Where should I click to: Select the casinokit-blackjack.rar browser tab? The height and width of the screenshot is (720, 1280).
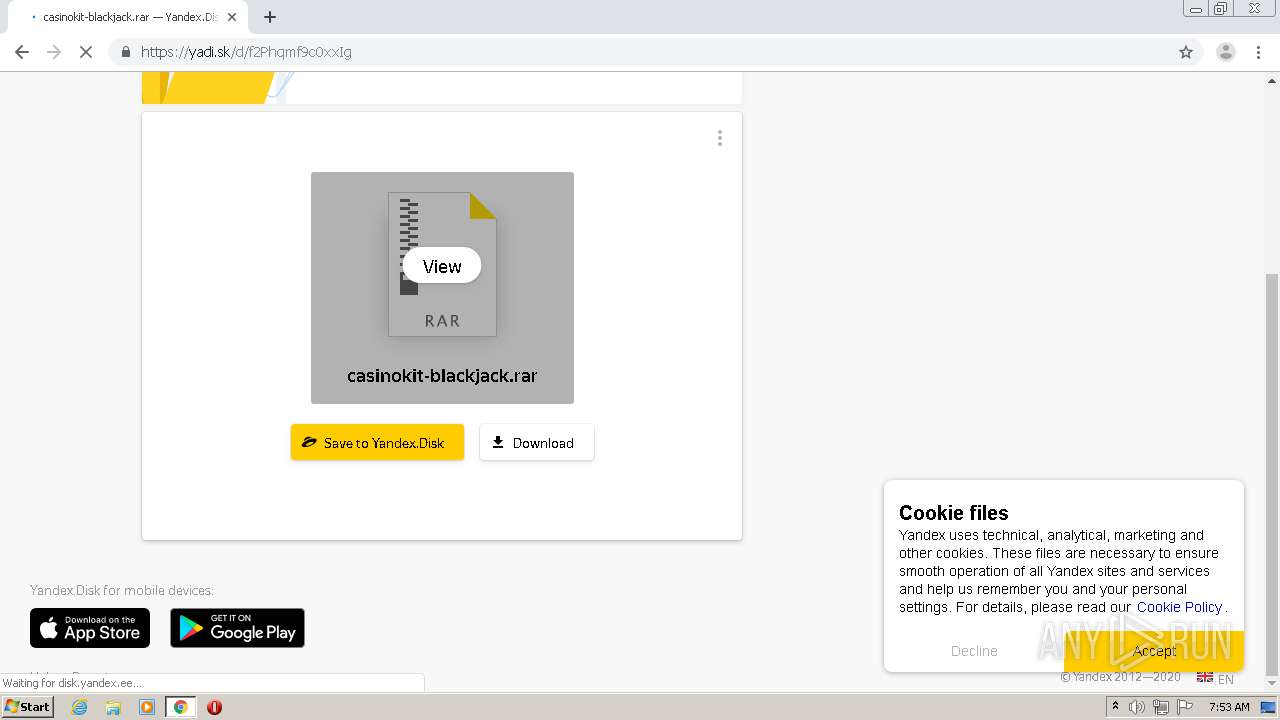pos(128,17)
